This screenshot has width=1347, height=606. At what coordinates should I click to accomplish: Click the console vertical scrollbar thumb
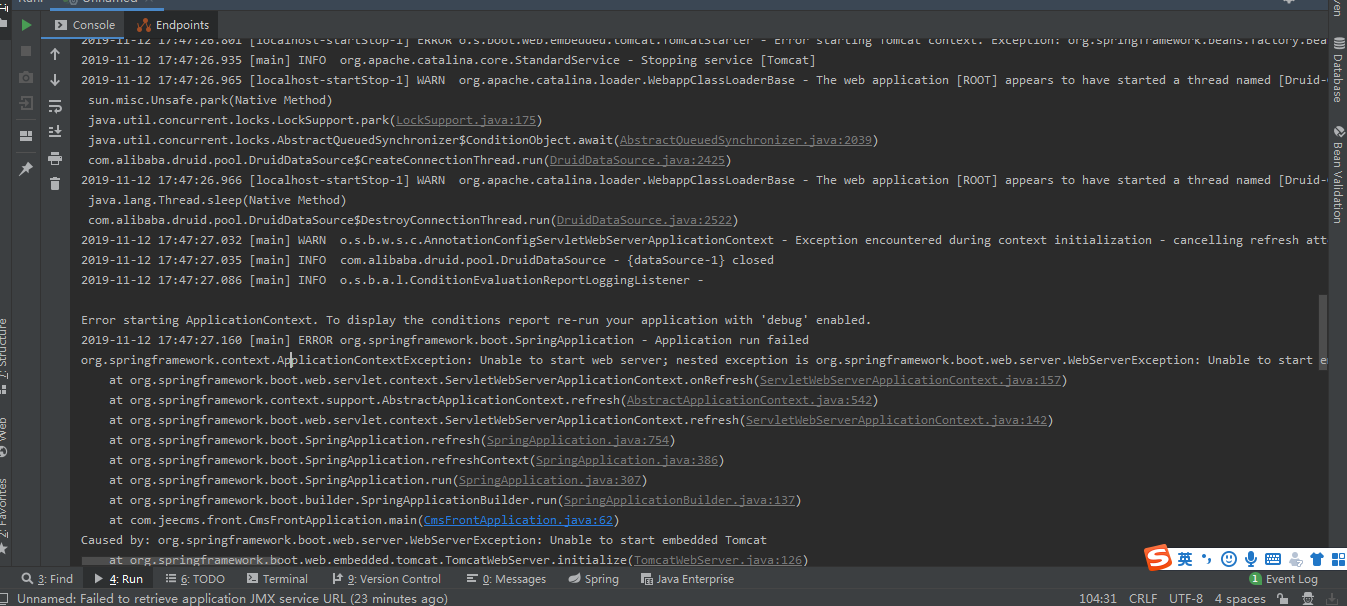(1323, 332)
